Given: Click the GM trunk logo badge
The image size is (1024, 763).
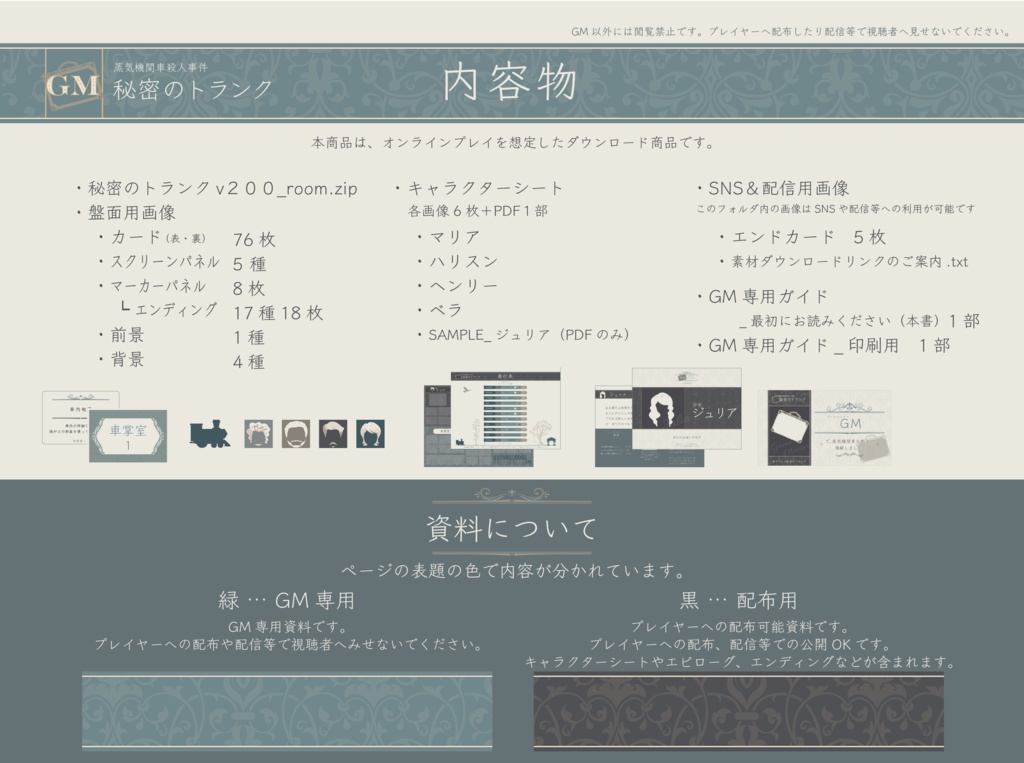Looking at the screenshot, I should tap(73, 84).
